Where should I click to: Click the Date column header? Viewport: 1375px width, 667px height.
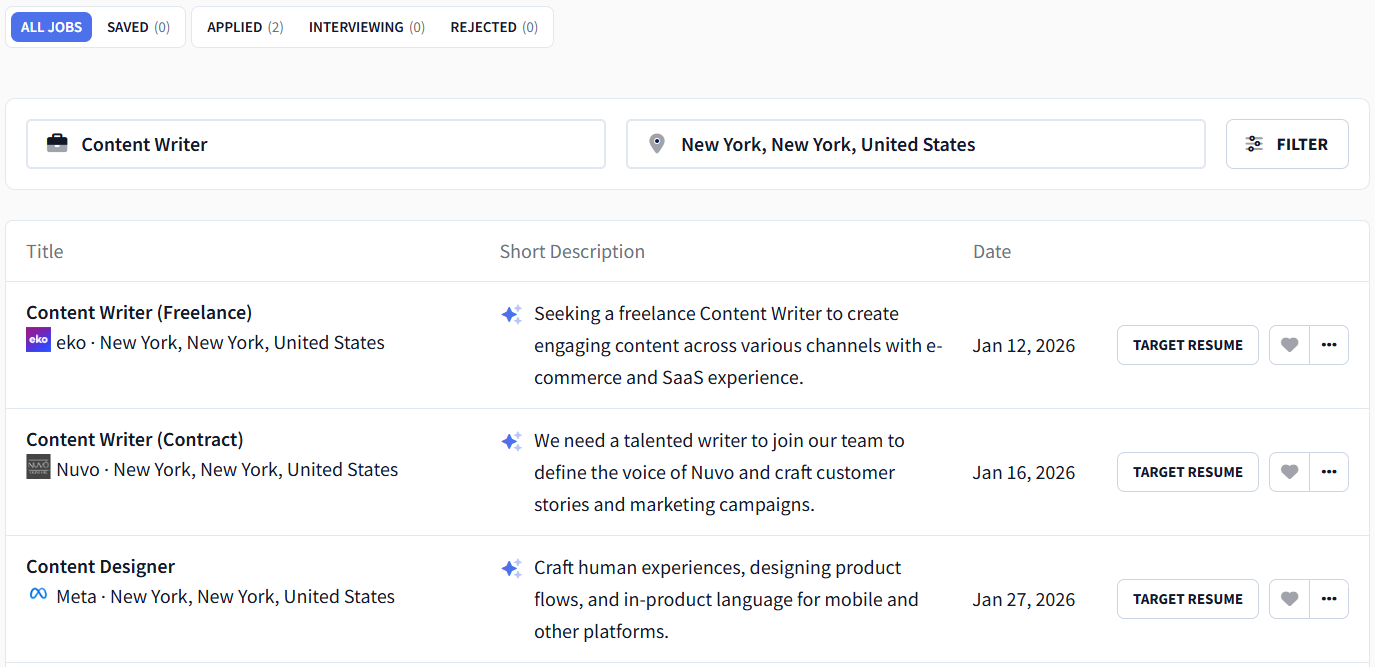992,251
